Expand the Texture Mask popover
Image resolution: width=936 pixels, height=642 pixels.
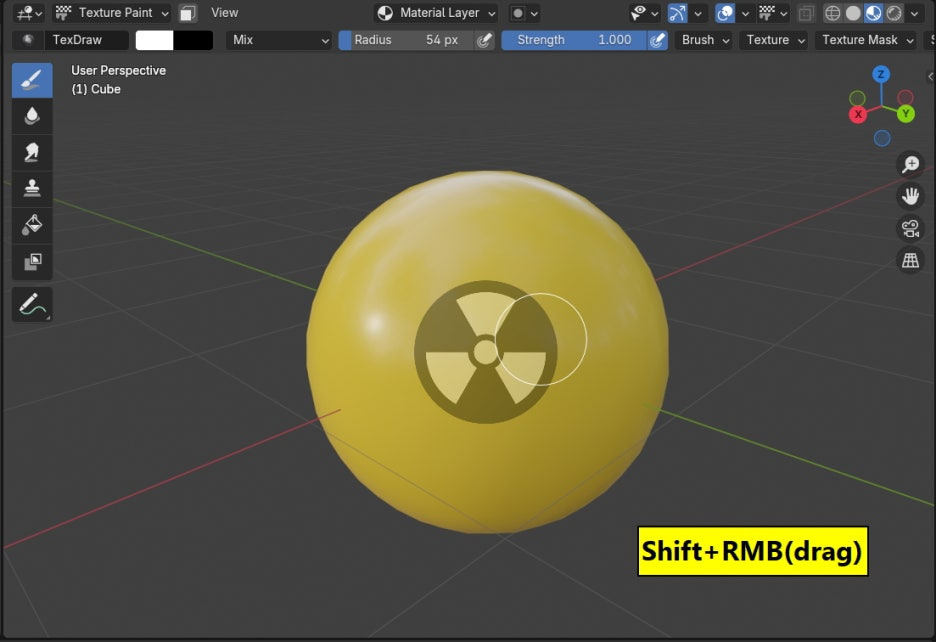(866, 40)
